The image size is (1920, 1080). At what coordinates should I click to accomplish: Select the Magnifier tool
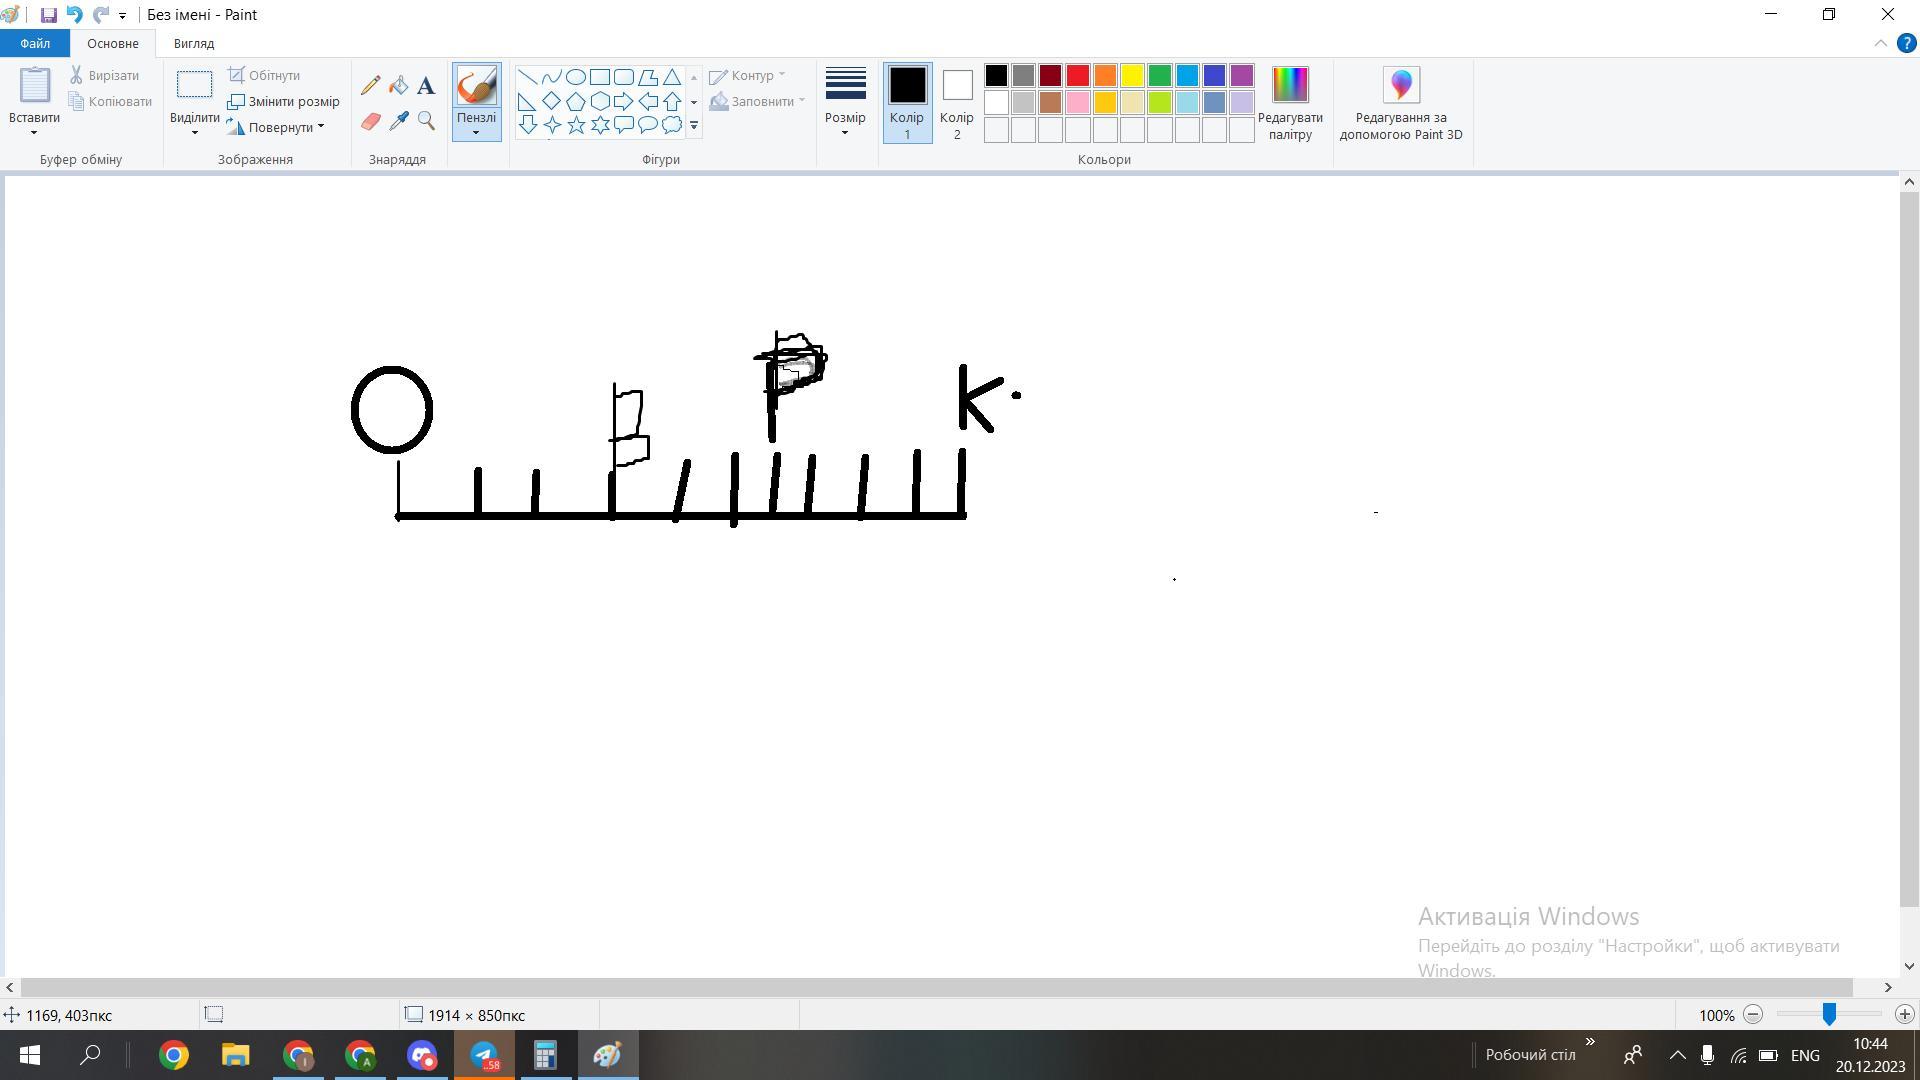pyautogui.click(x=426, y=121)
